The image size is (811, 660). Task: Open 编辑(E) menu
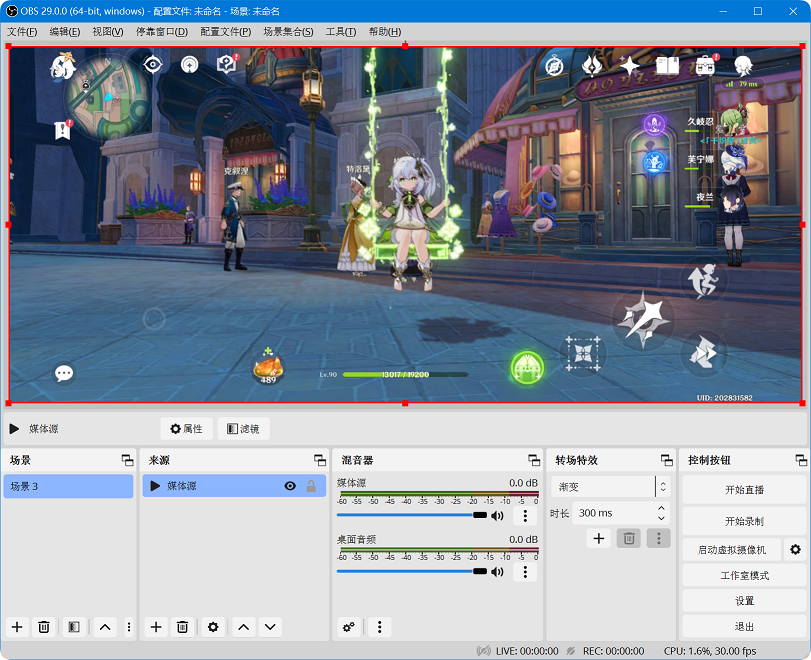tap(65, 32)
